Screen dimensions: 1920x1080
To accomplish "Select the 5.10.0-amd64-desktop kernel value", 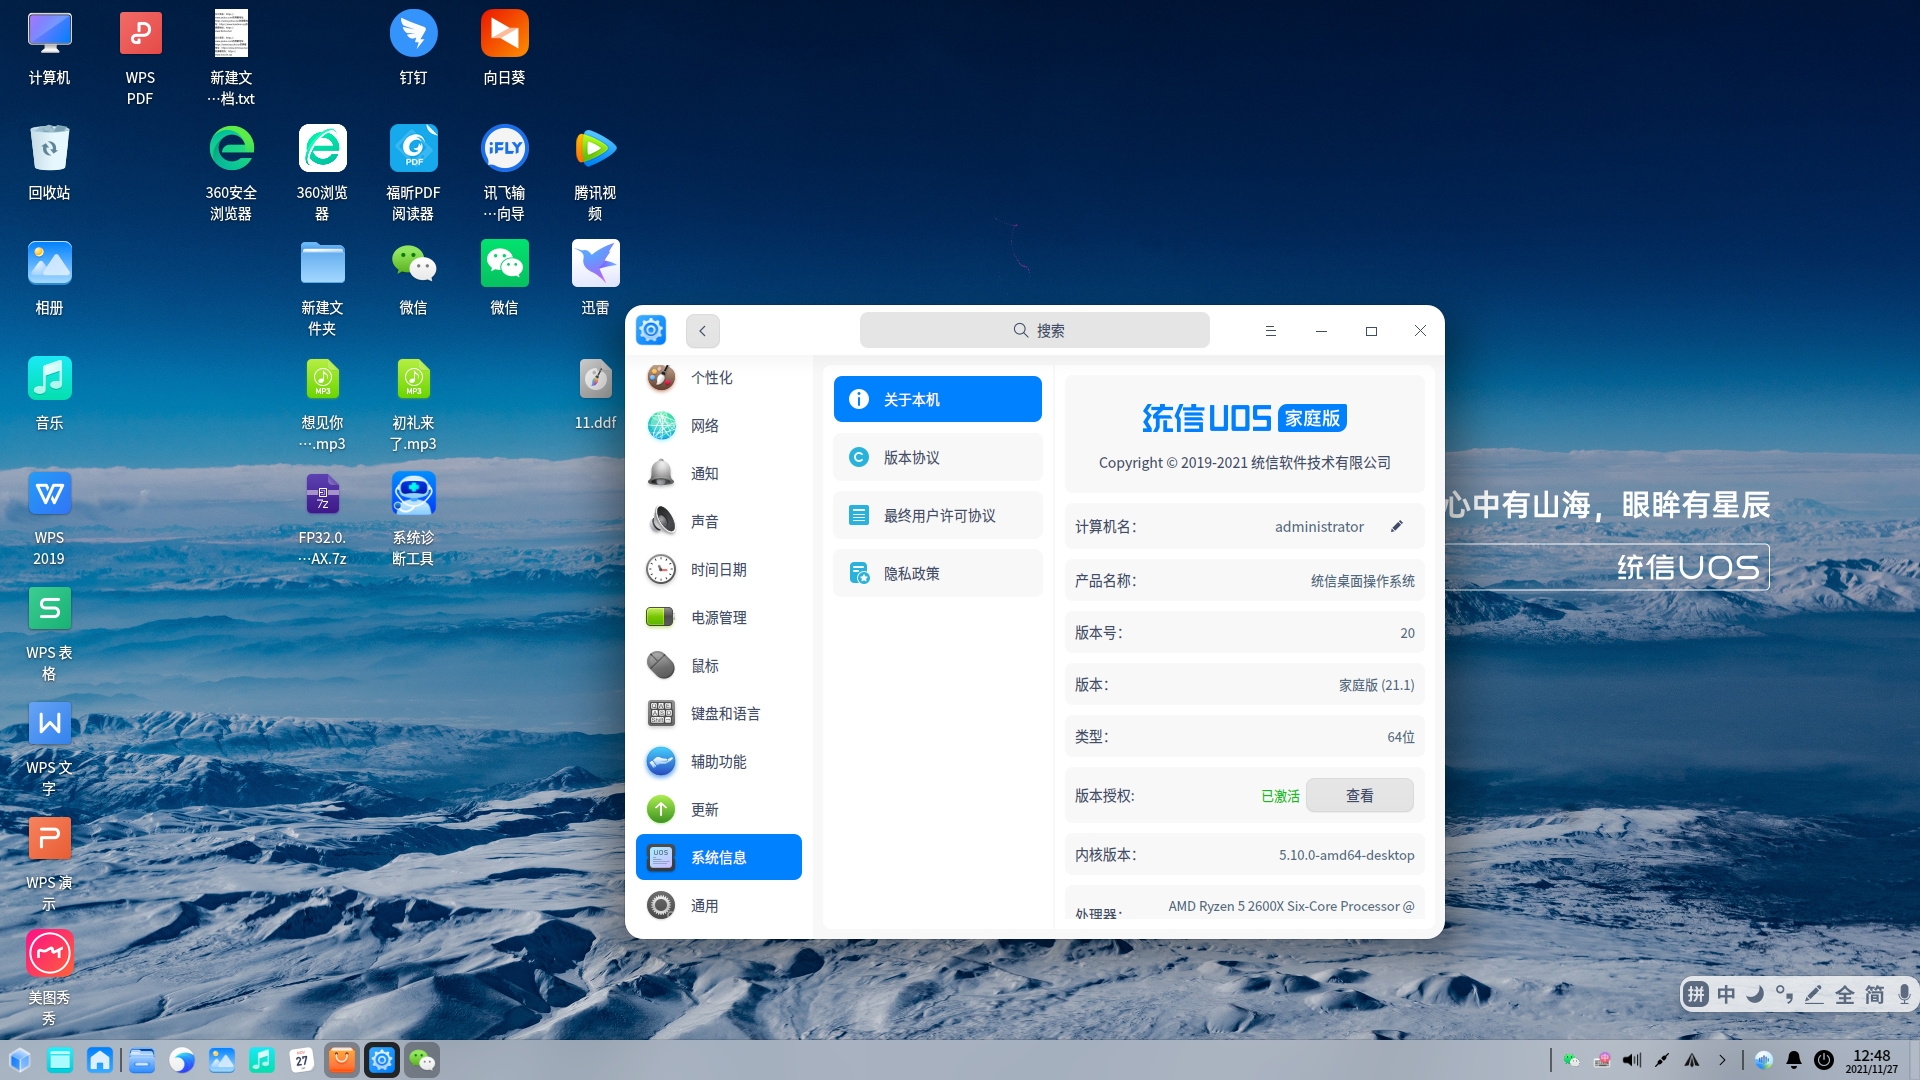I will pos(1346,855).
